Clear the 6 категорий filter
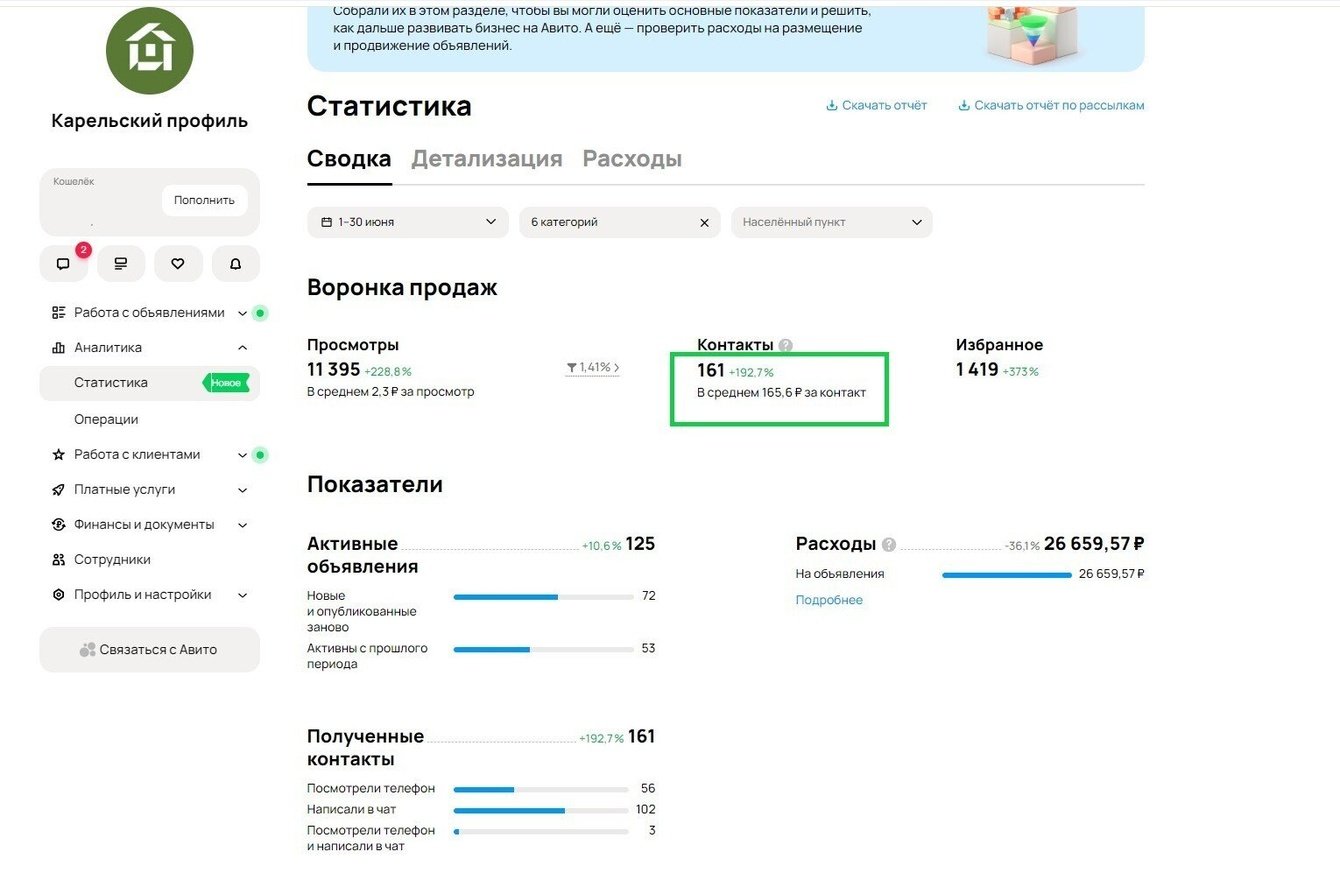The width and height of the screenshot is (1340, 887). point(704,223)
